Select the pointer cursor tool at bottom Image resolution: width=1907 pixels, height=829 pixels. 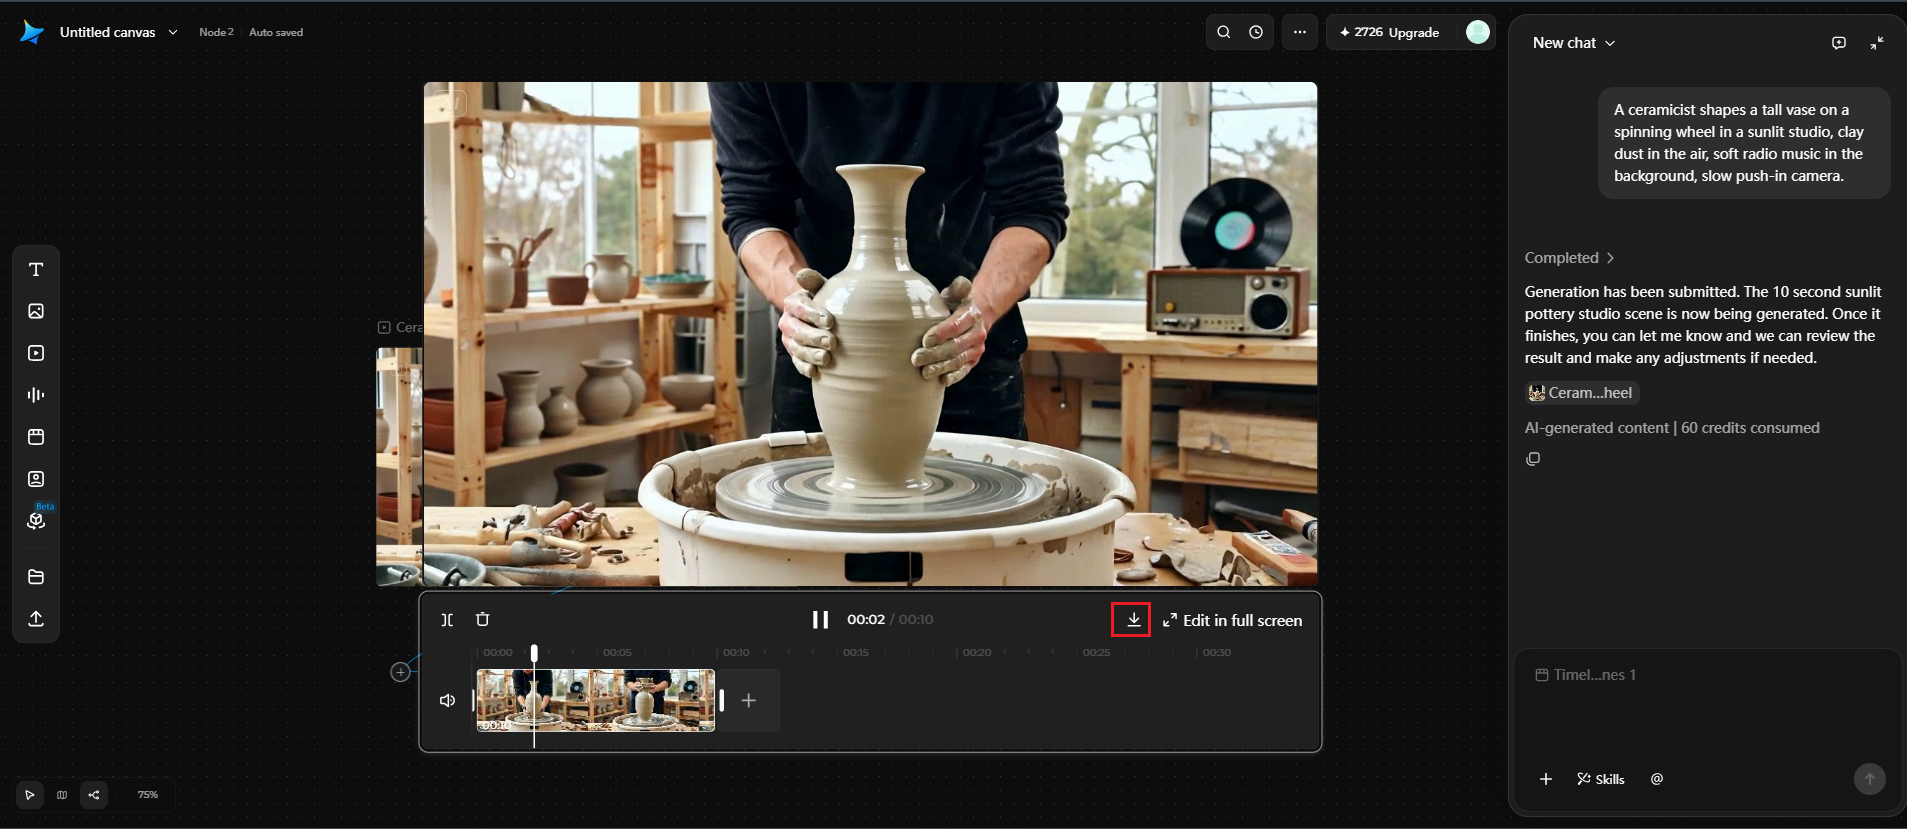coord(30,795)
